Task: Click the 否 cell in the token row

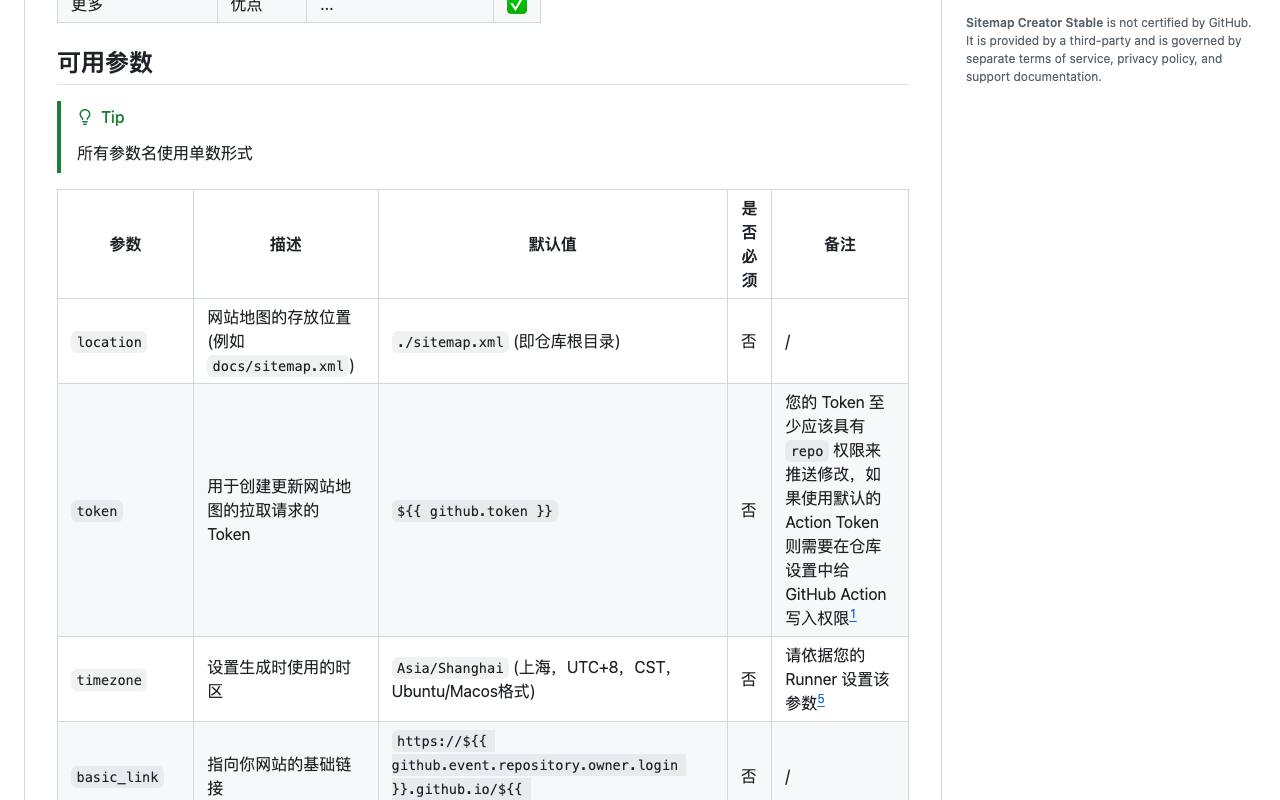Action: click(749, 510)
